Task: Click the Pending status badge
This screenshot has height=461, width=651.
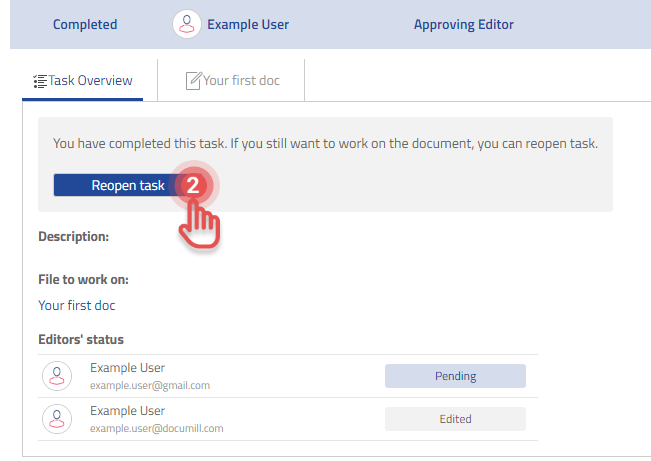Action: point(455,376)
